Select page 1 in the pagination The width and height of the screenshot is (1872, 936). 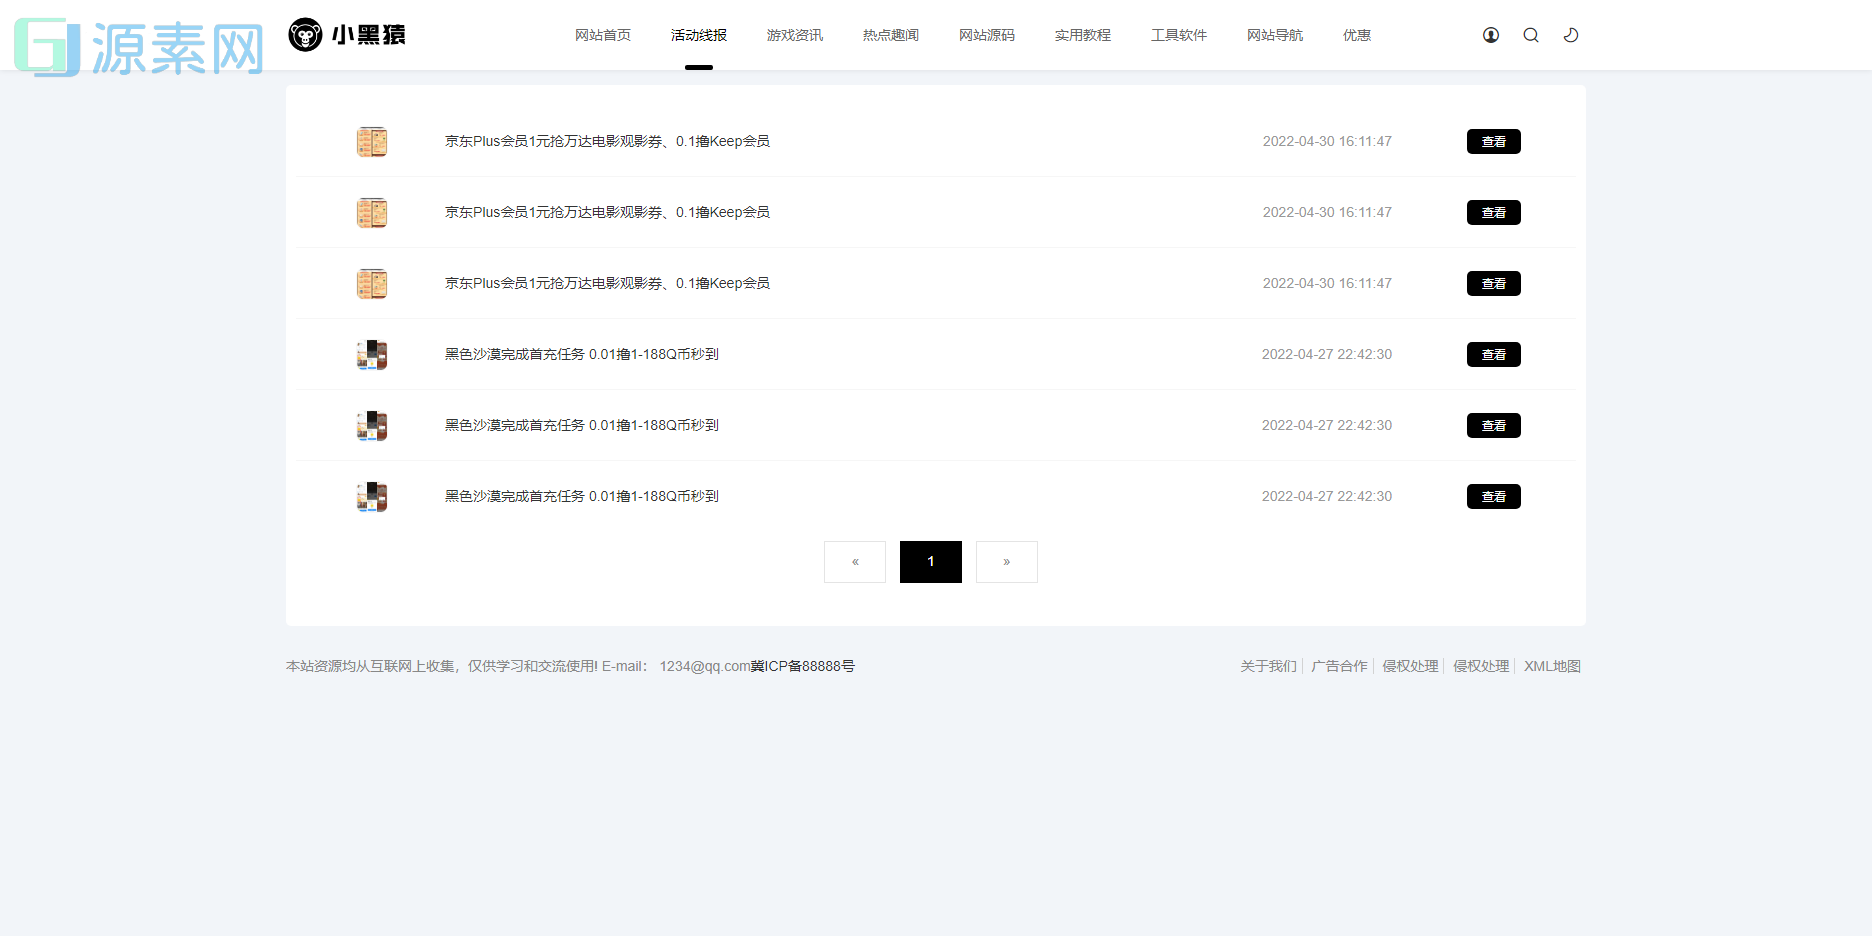pos(930,561)
